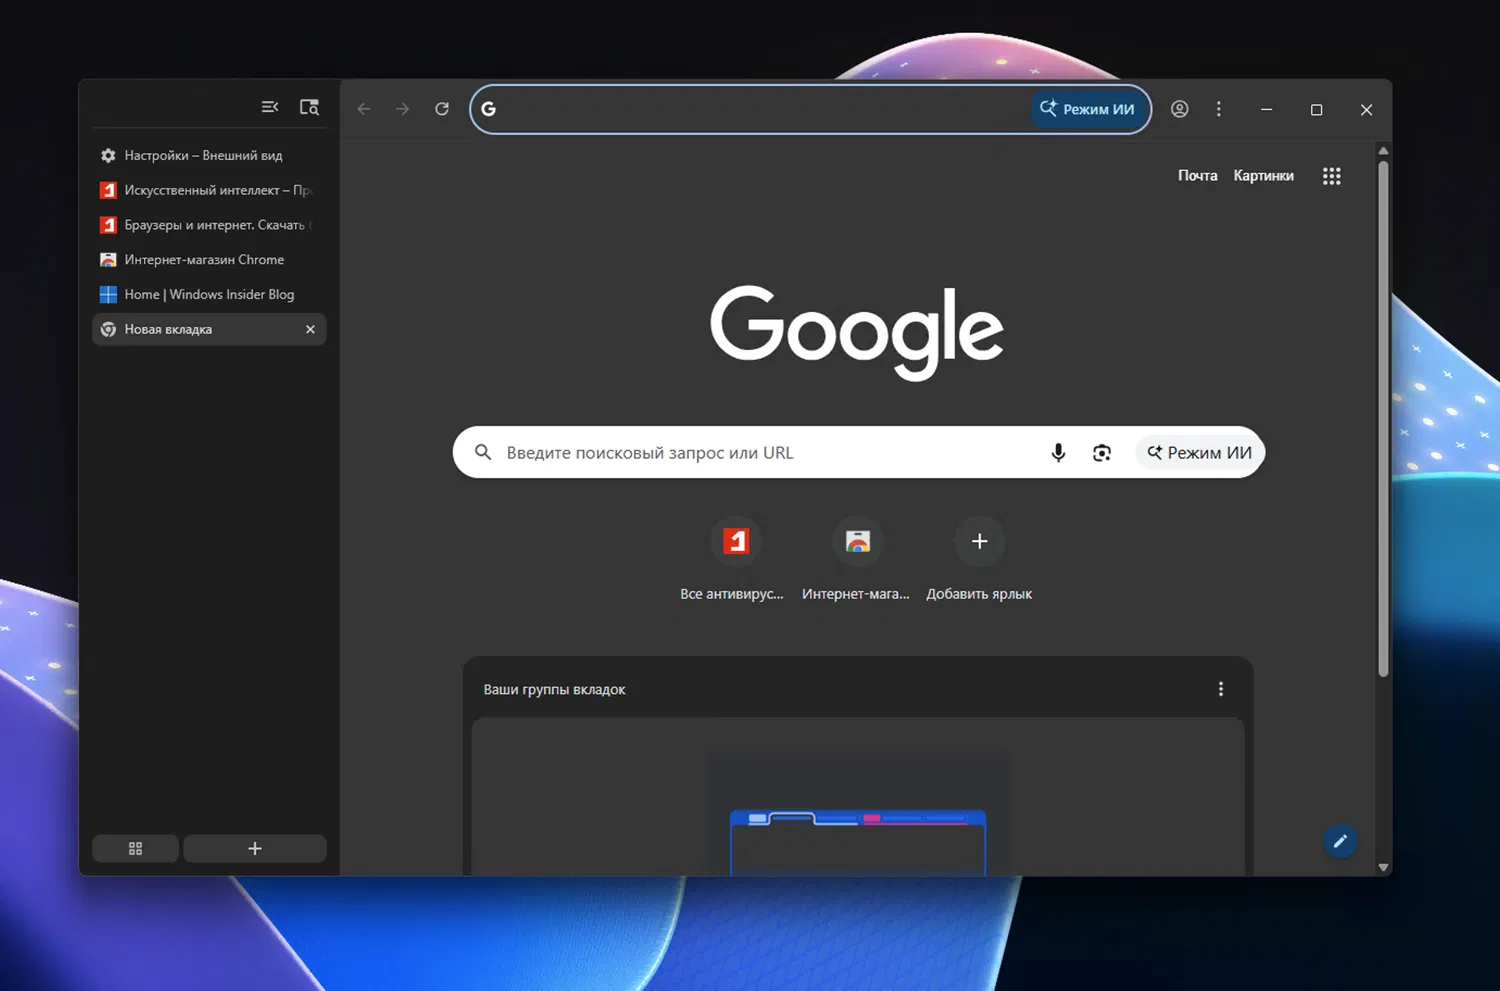This screenshot has height=991, width=1500.
Task: Click the tab groups grid button
Action: pyautogui.click(x=135, y=848)
